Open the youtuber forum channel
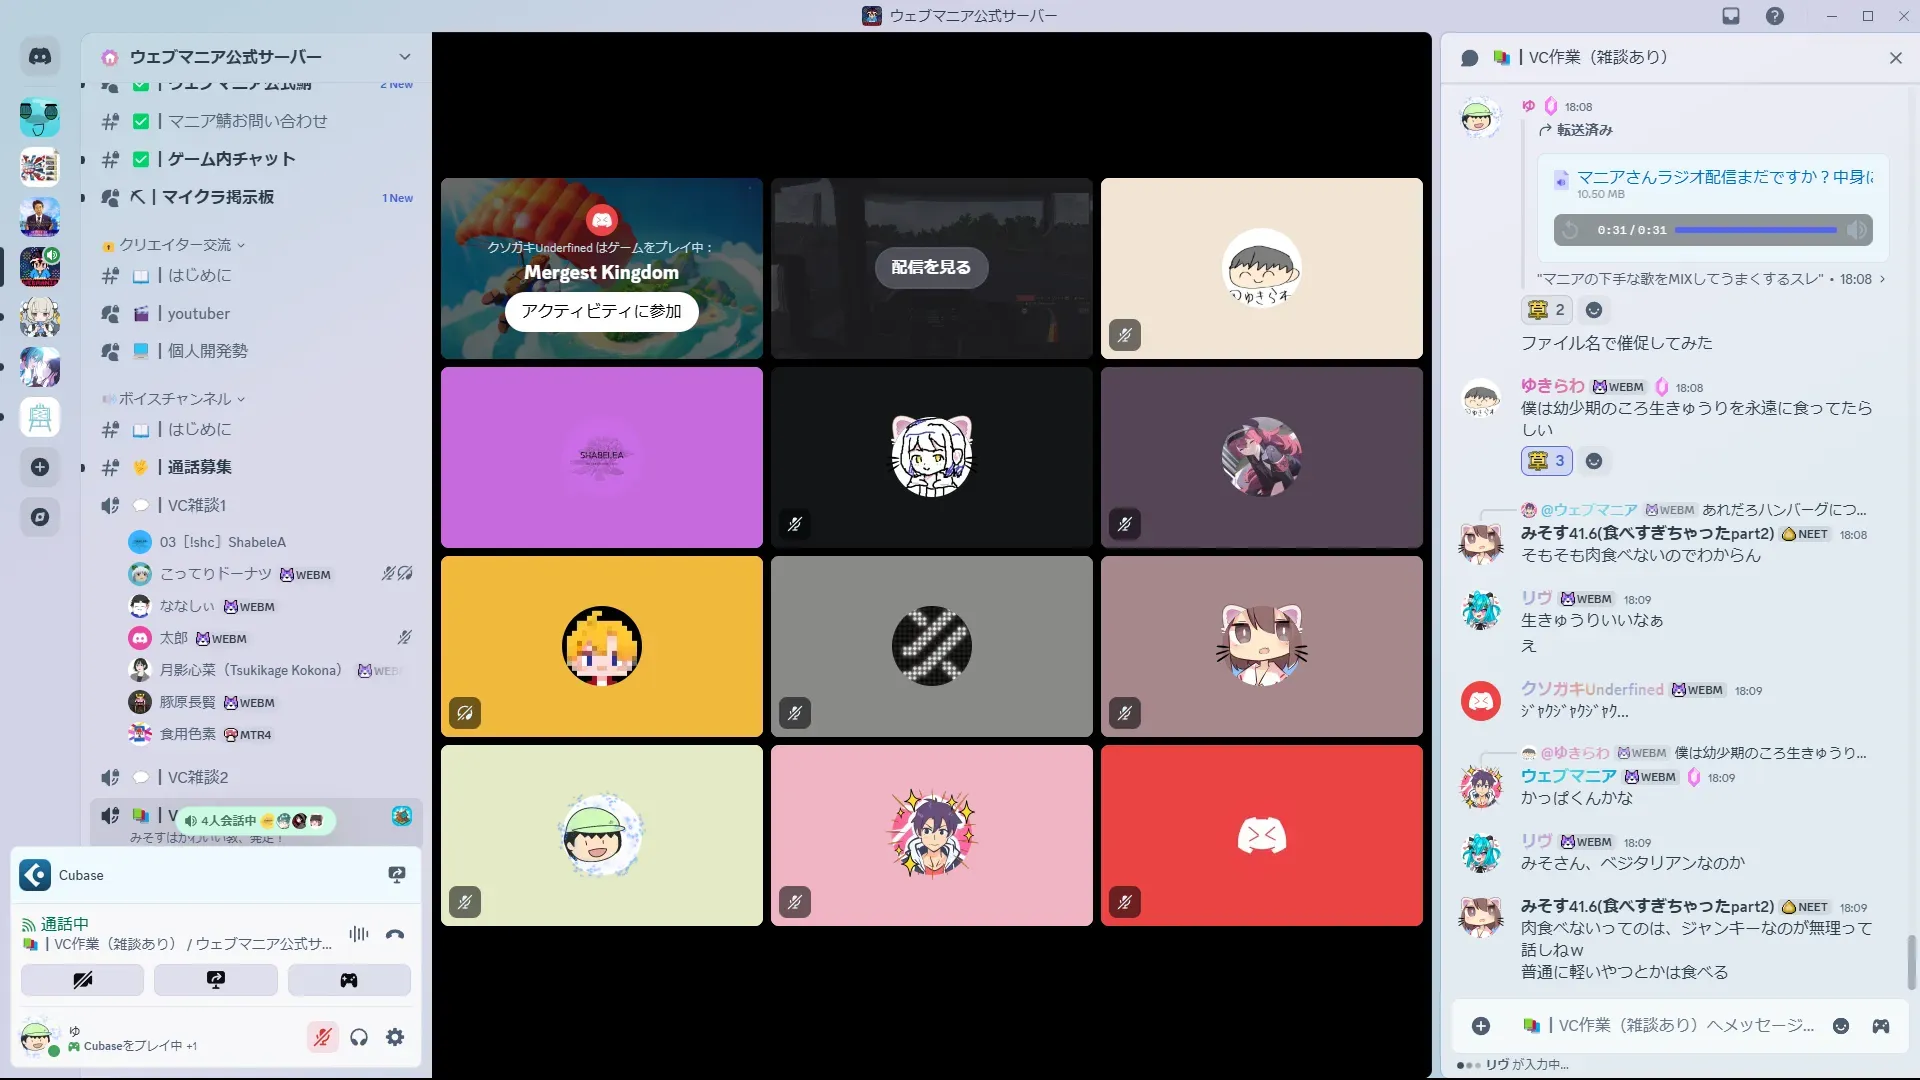The width and height of the screenshot is (1920, 1080). [198, 313]
